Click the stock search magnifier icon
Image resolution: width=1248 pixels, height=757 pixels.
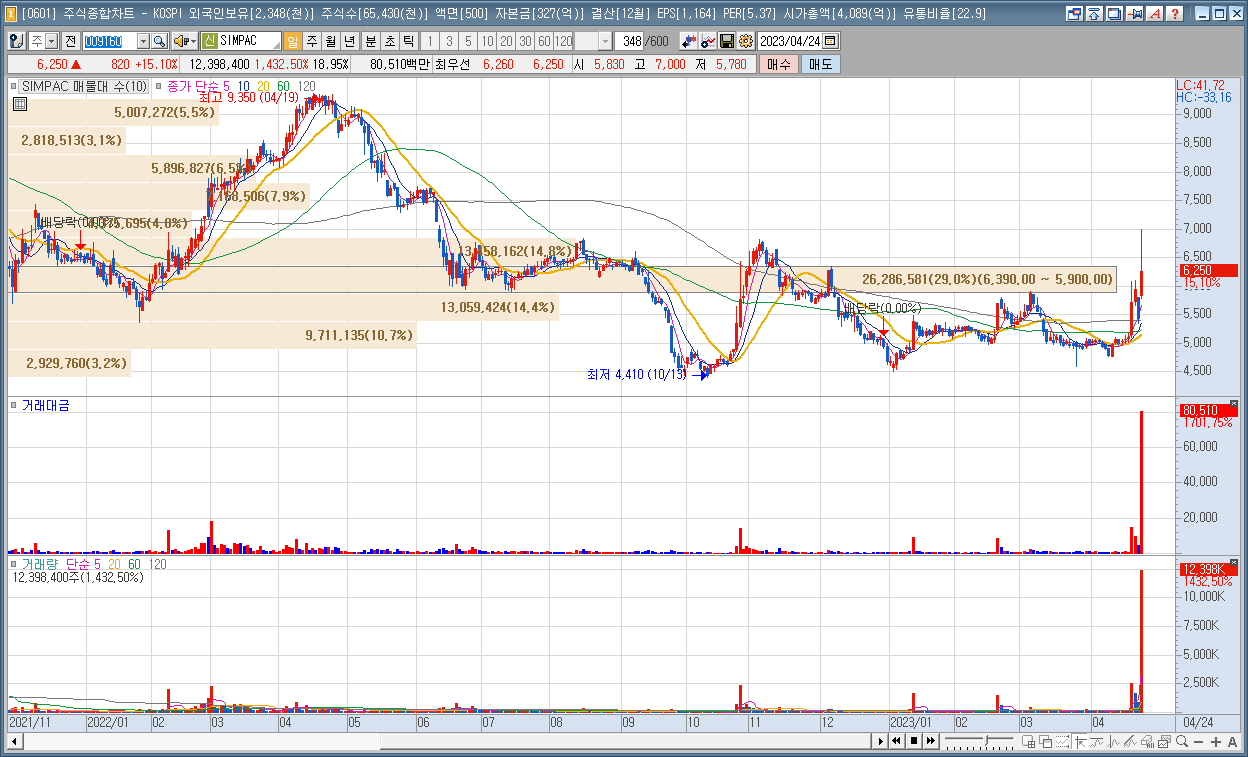[160, 41]
